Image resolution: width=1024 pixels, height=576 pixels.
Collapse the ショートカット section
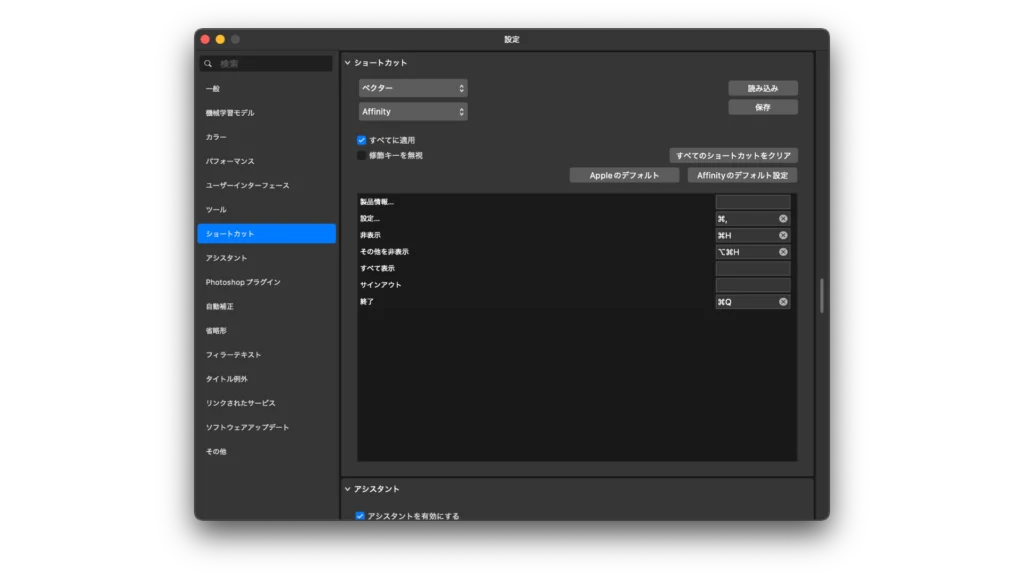350,61
